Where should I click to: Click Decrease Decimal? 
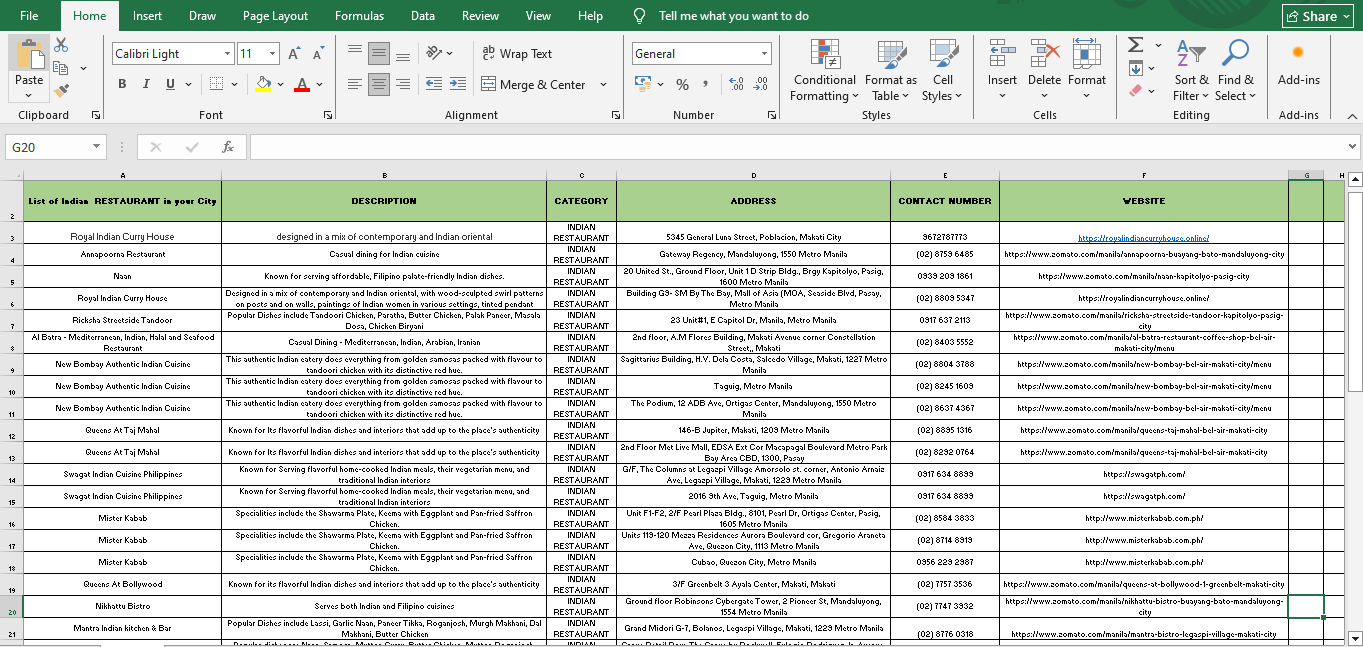pos(762,84)
